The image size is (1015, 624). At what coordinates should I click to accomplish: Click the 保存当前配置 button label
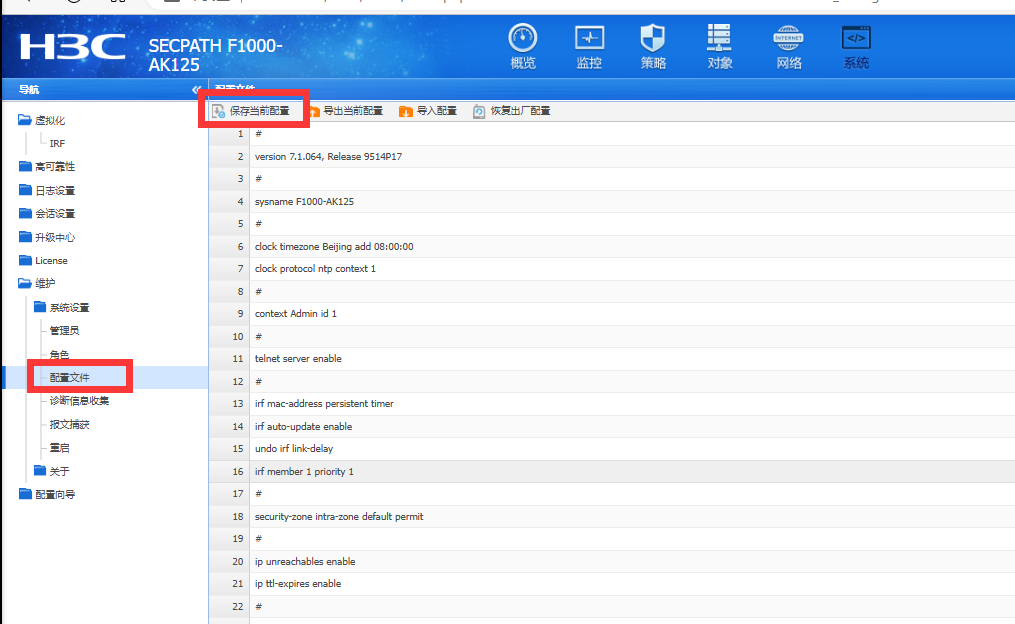click(260, 111)
